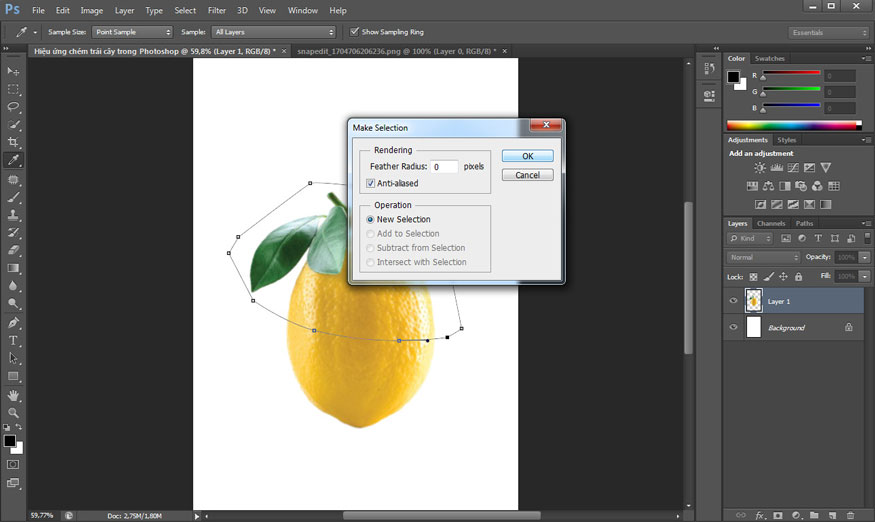This screenshot has height=522, width=875.
Task: Switch to snapedit PNG document tab
Action: tap(396, 51)
